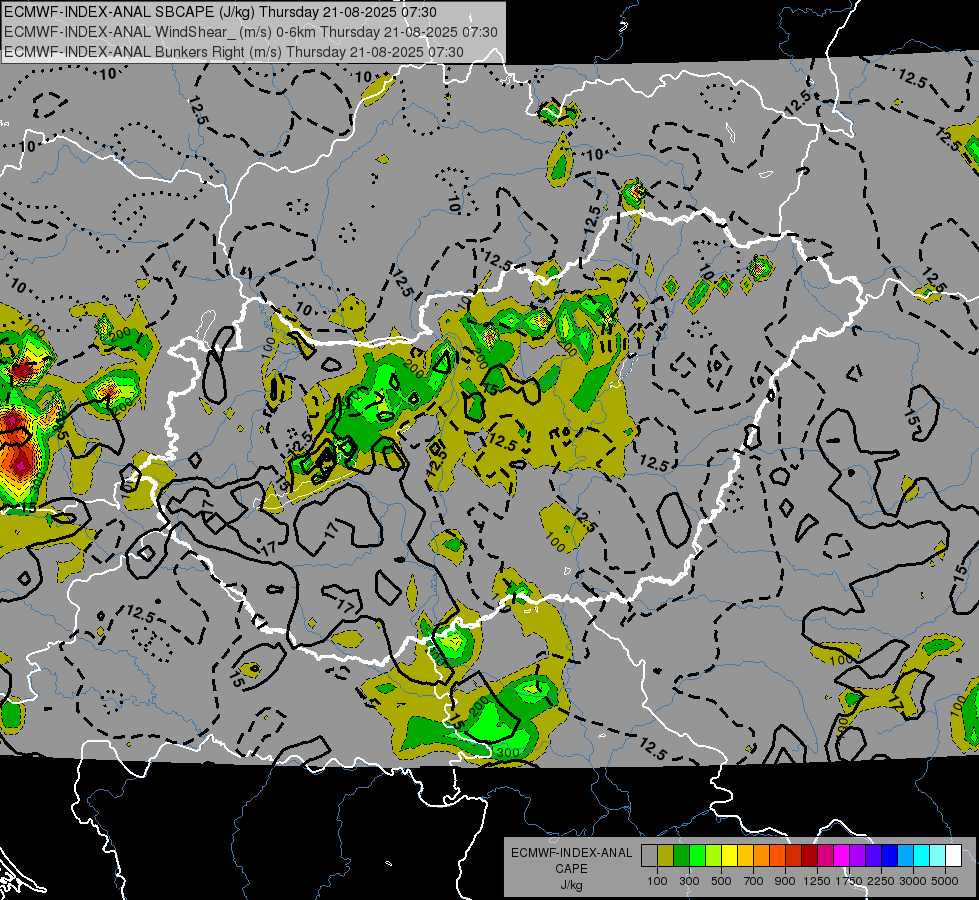Click the white swatch above 5000

(x=954, y=856)
